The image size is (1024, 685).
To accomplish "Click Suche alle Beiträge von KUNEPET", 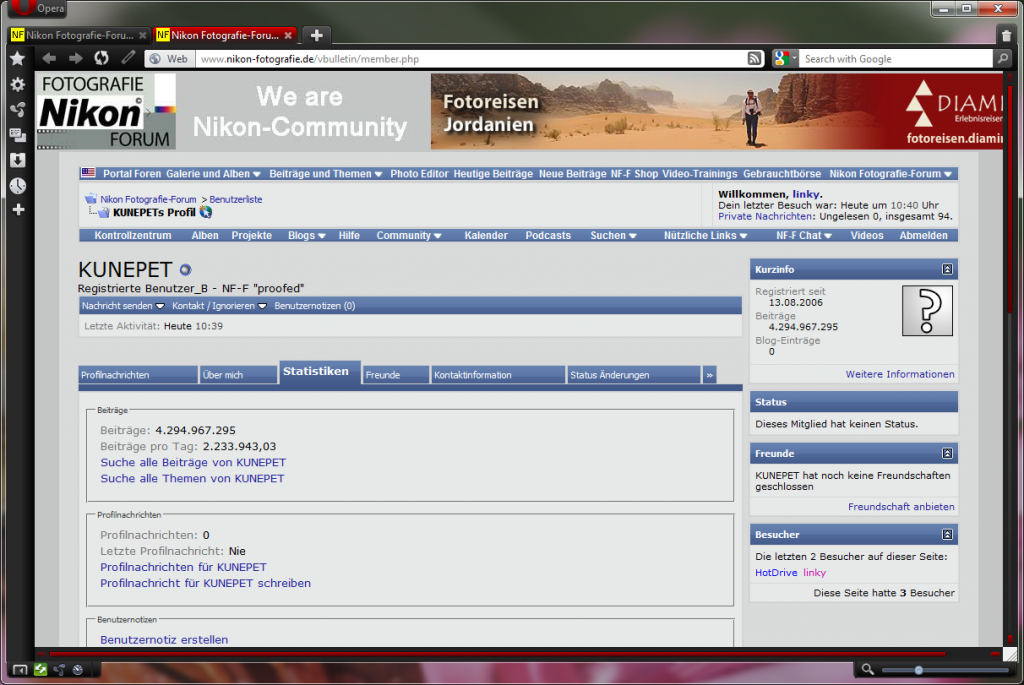I will click(193, 462).
